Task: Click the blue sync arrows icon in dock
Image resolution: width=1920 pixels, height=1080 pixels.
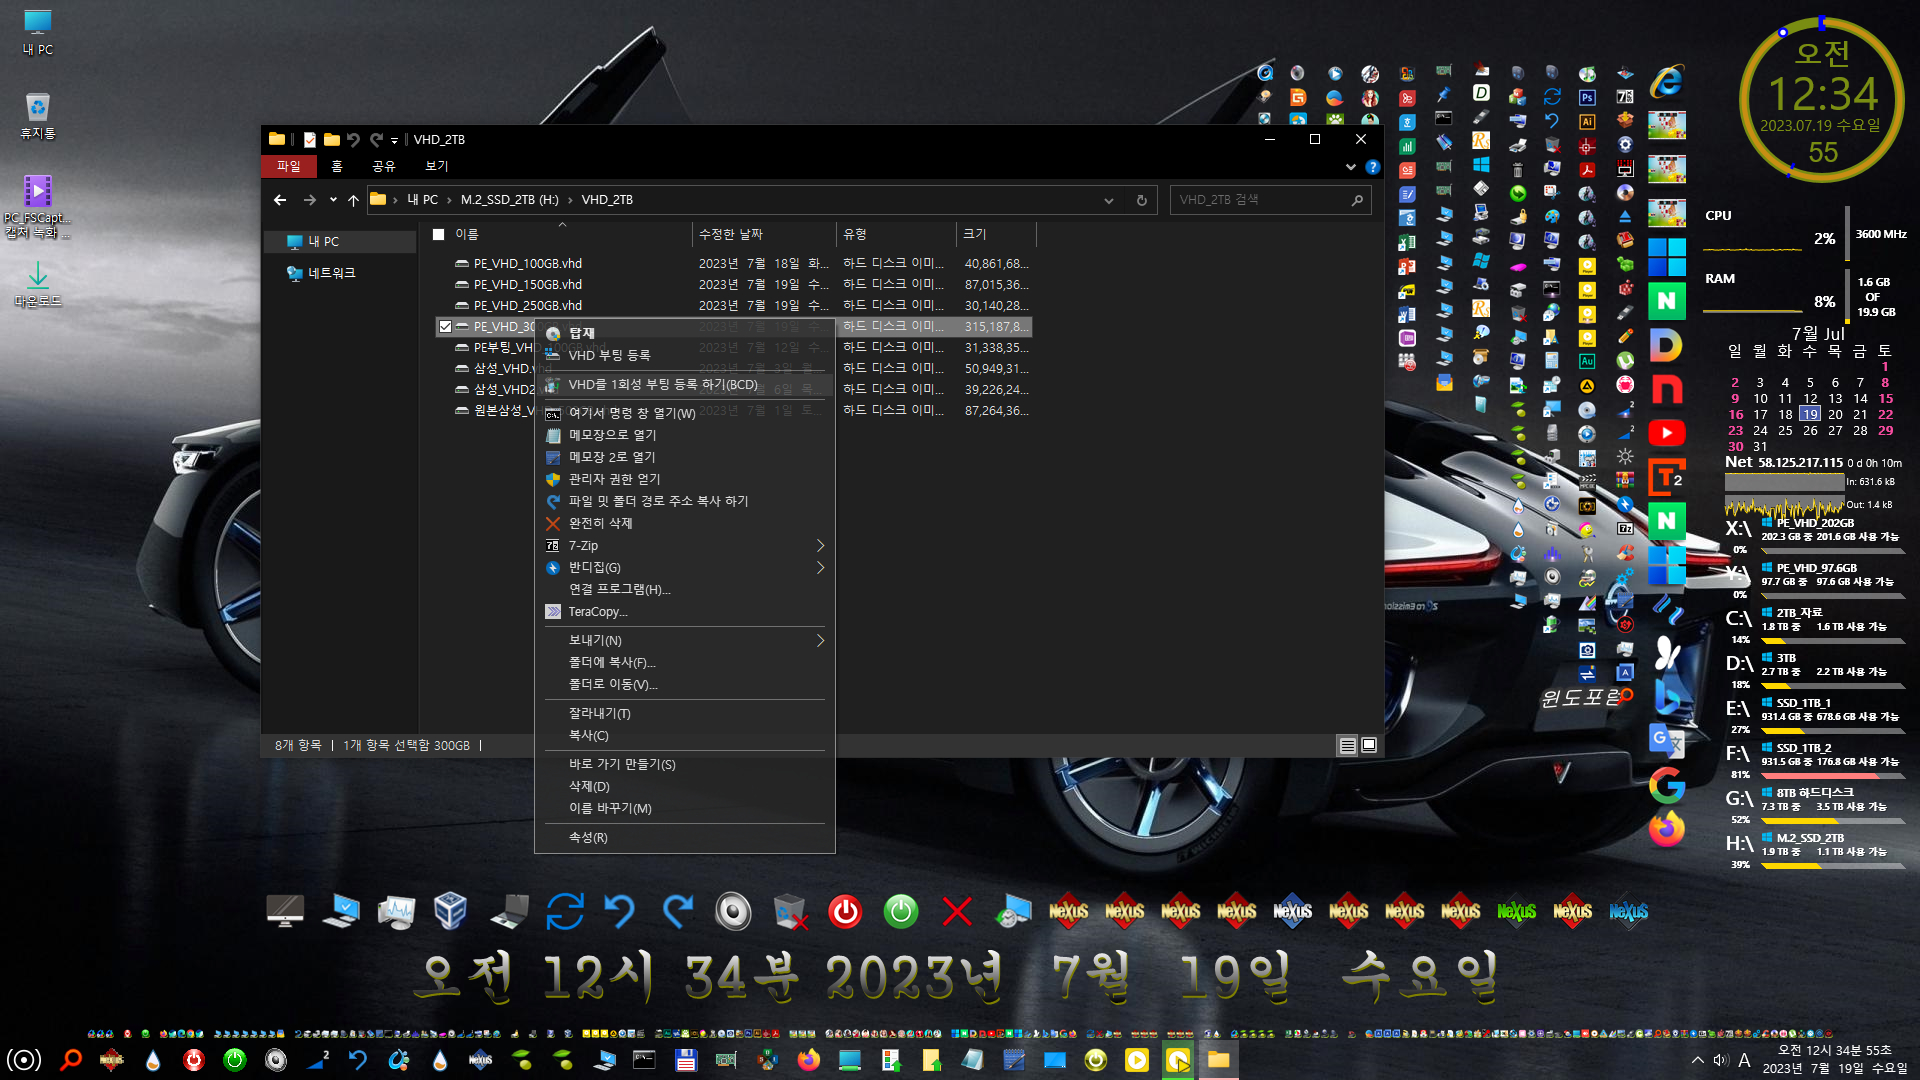Action: pyautogui.click(x=565, y=911)
